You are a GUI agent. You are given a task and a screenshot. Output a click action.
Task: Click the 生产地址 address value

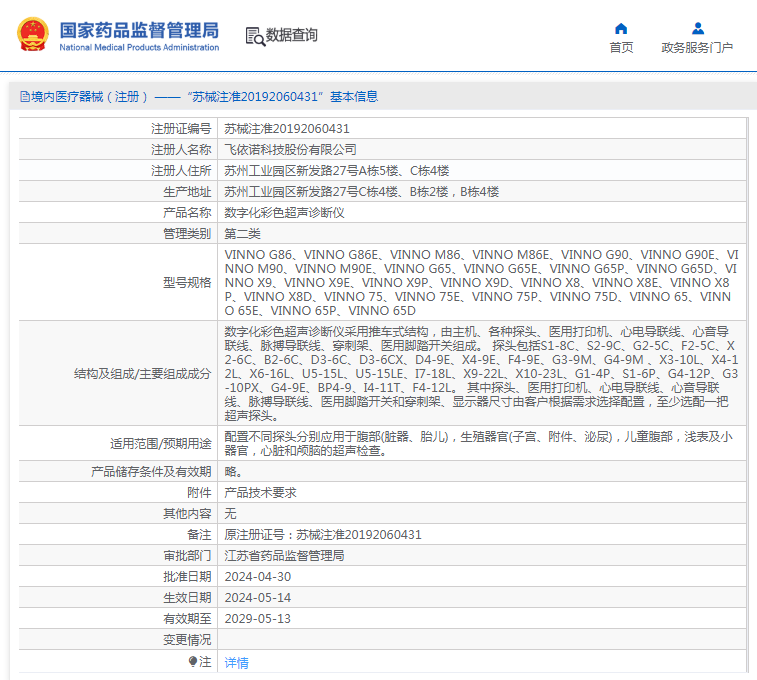362,192
